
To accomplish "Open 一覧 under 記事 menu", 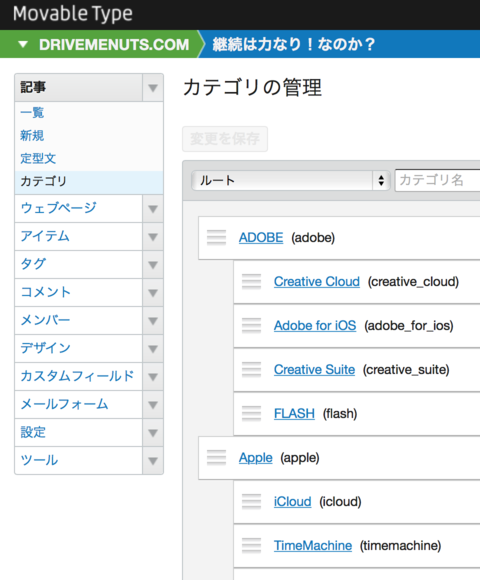I will click(x=32, y=112).
